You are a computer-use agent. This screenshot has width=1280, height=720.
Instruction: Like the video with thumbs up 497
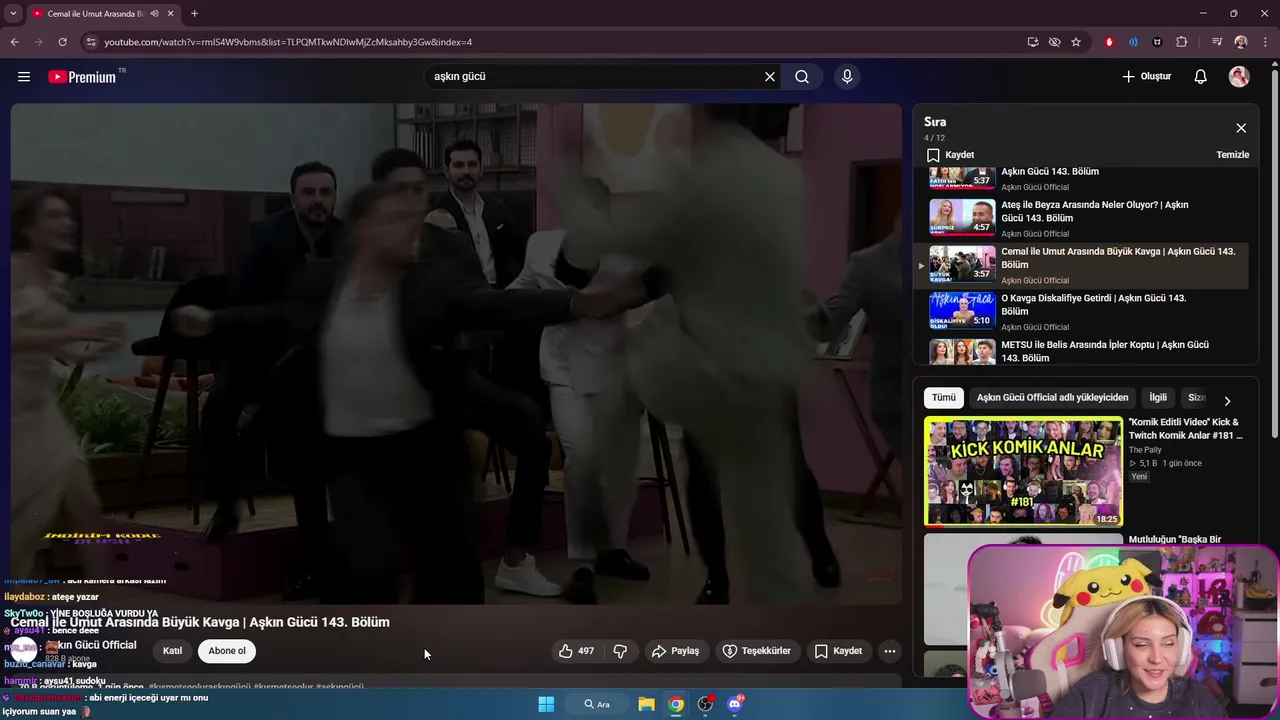point(576,651)
